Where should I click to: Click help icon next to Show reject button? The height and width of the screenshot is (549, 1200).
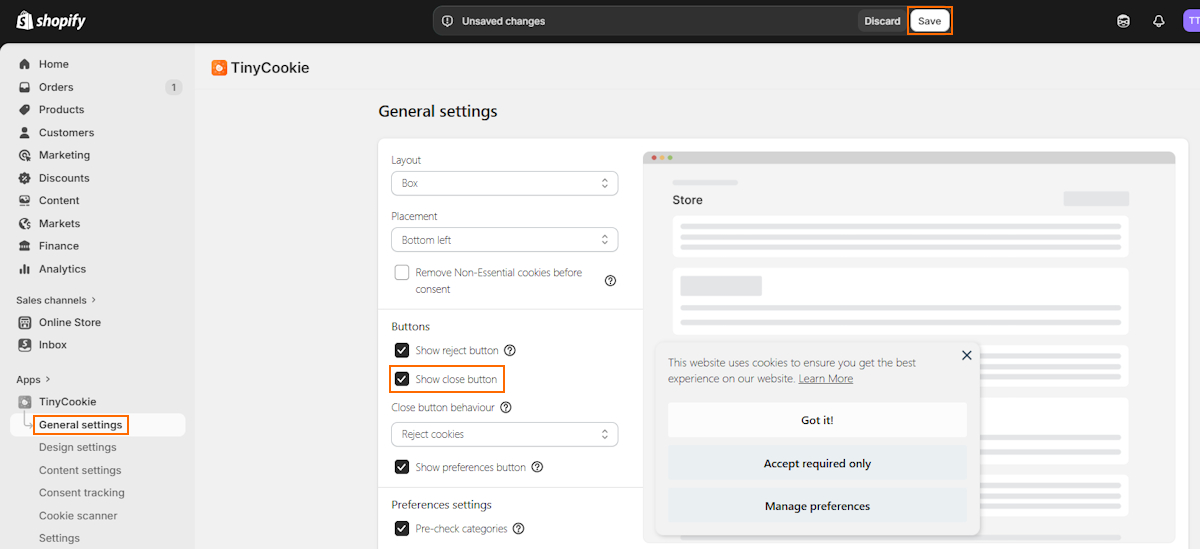[510, 350]
